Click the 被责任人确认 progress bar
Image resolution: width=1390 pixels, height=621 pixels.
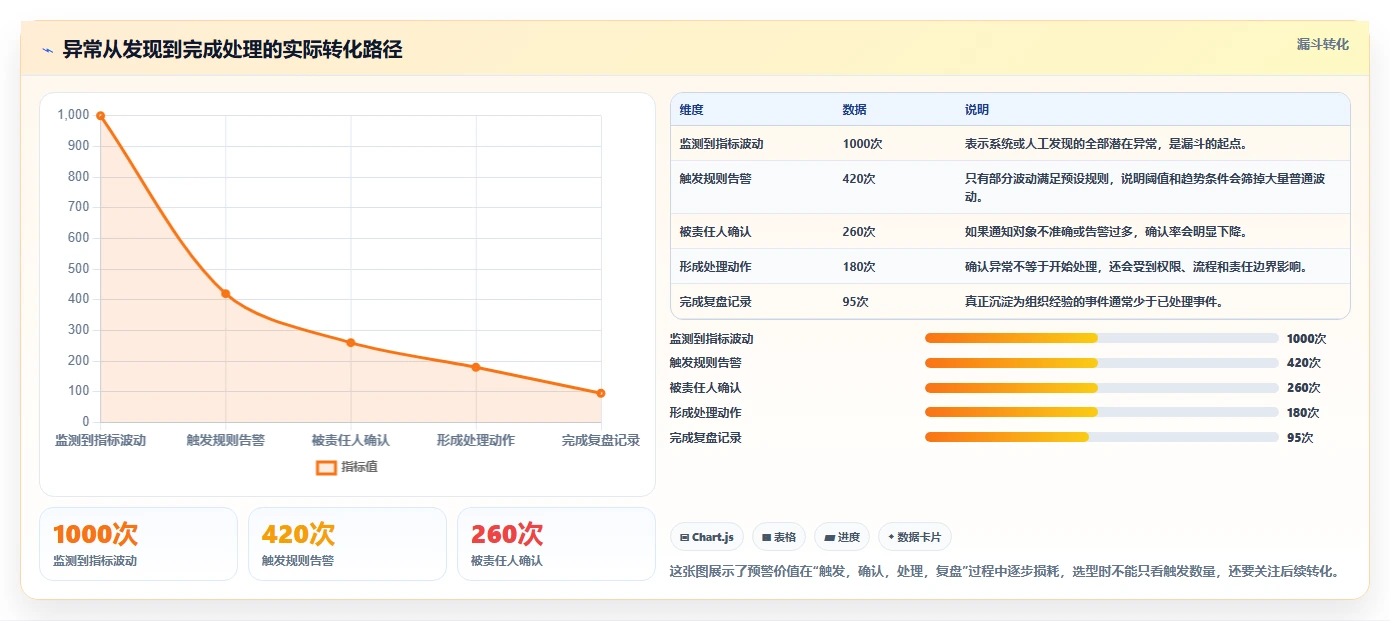click(1102, 388)
